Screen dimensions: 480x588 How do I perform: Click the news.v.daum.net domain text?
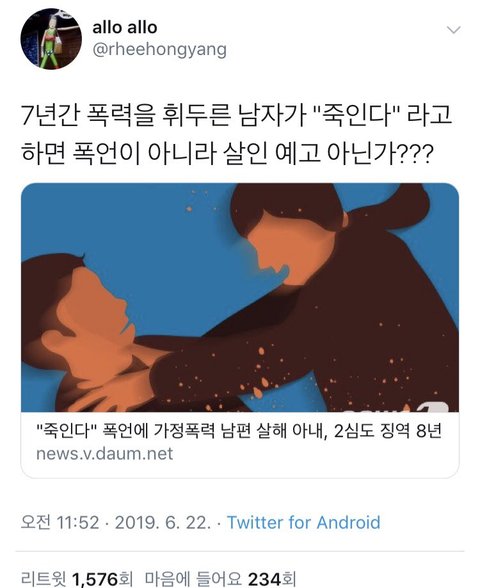click(x=105, y=454)
